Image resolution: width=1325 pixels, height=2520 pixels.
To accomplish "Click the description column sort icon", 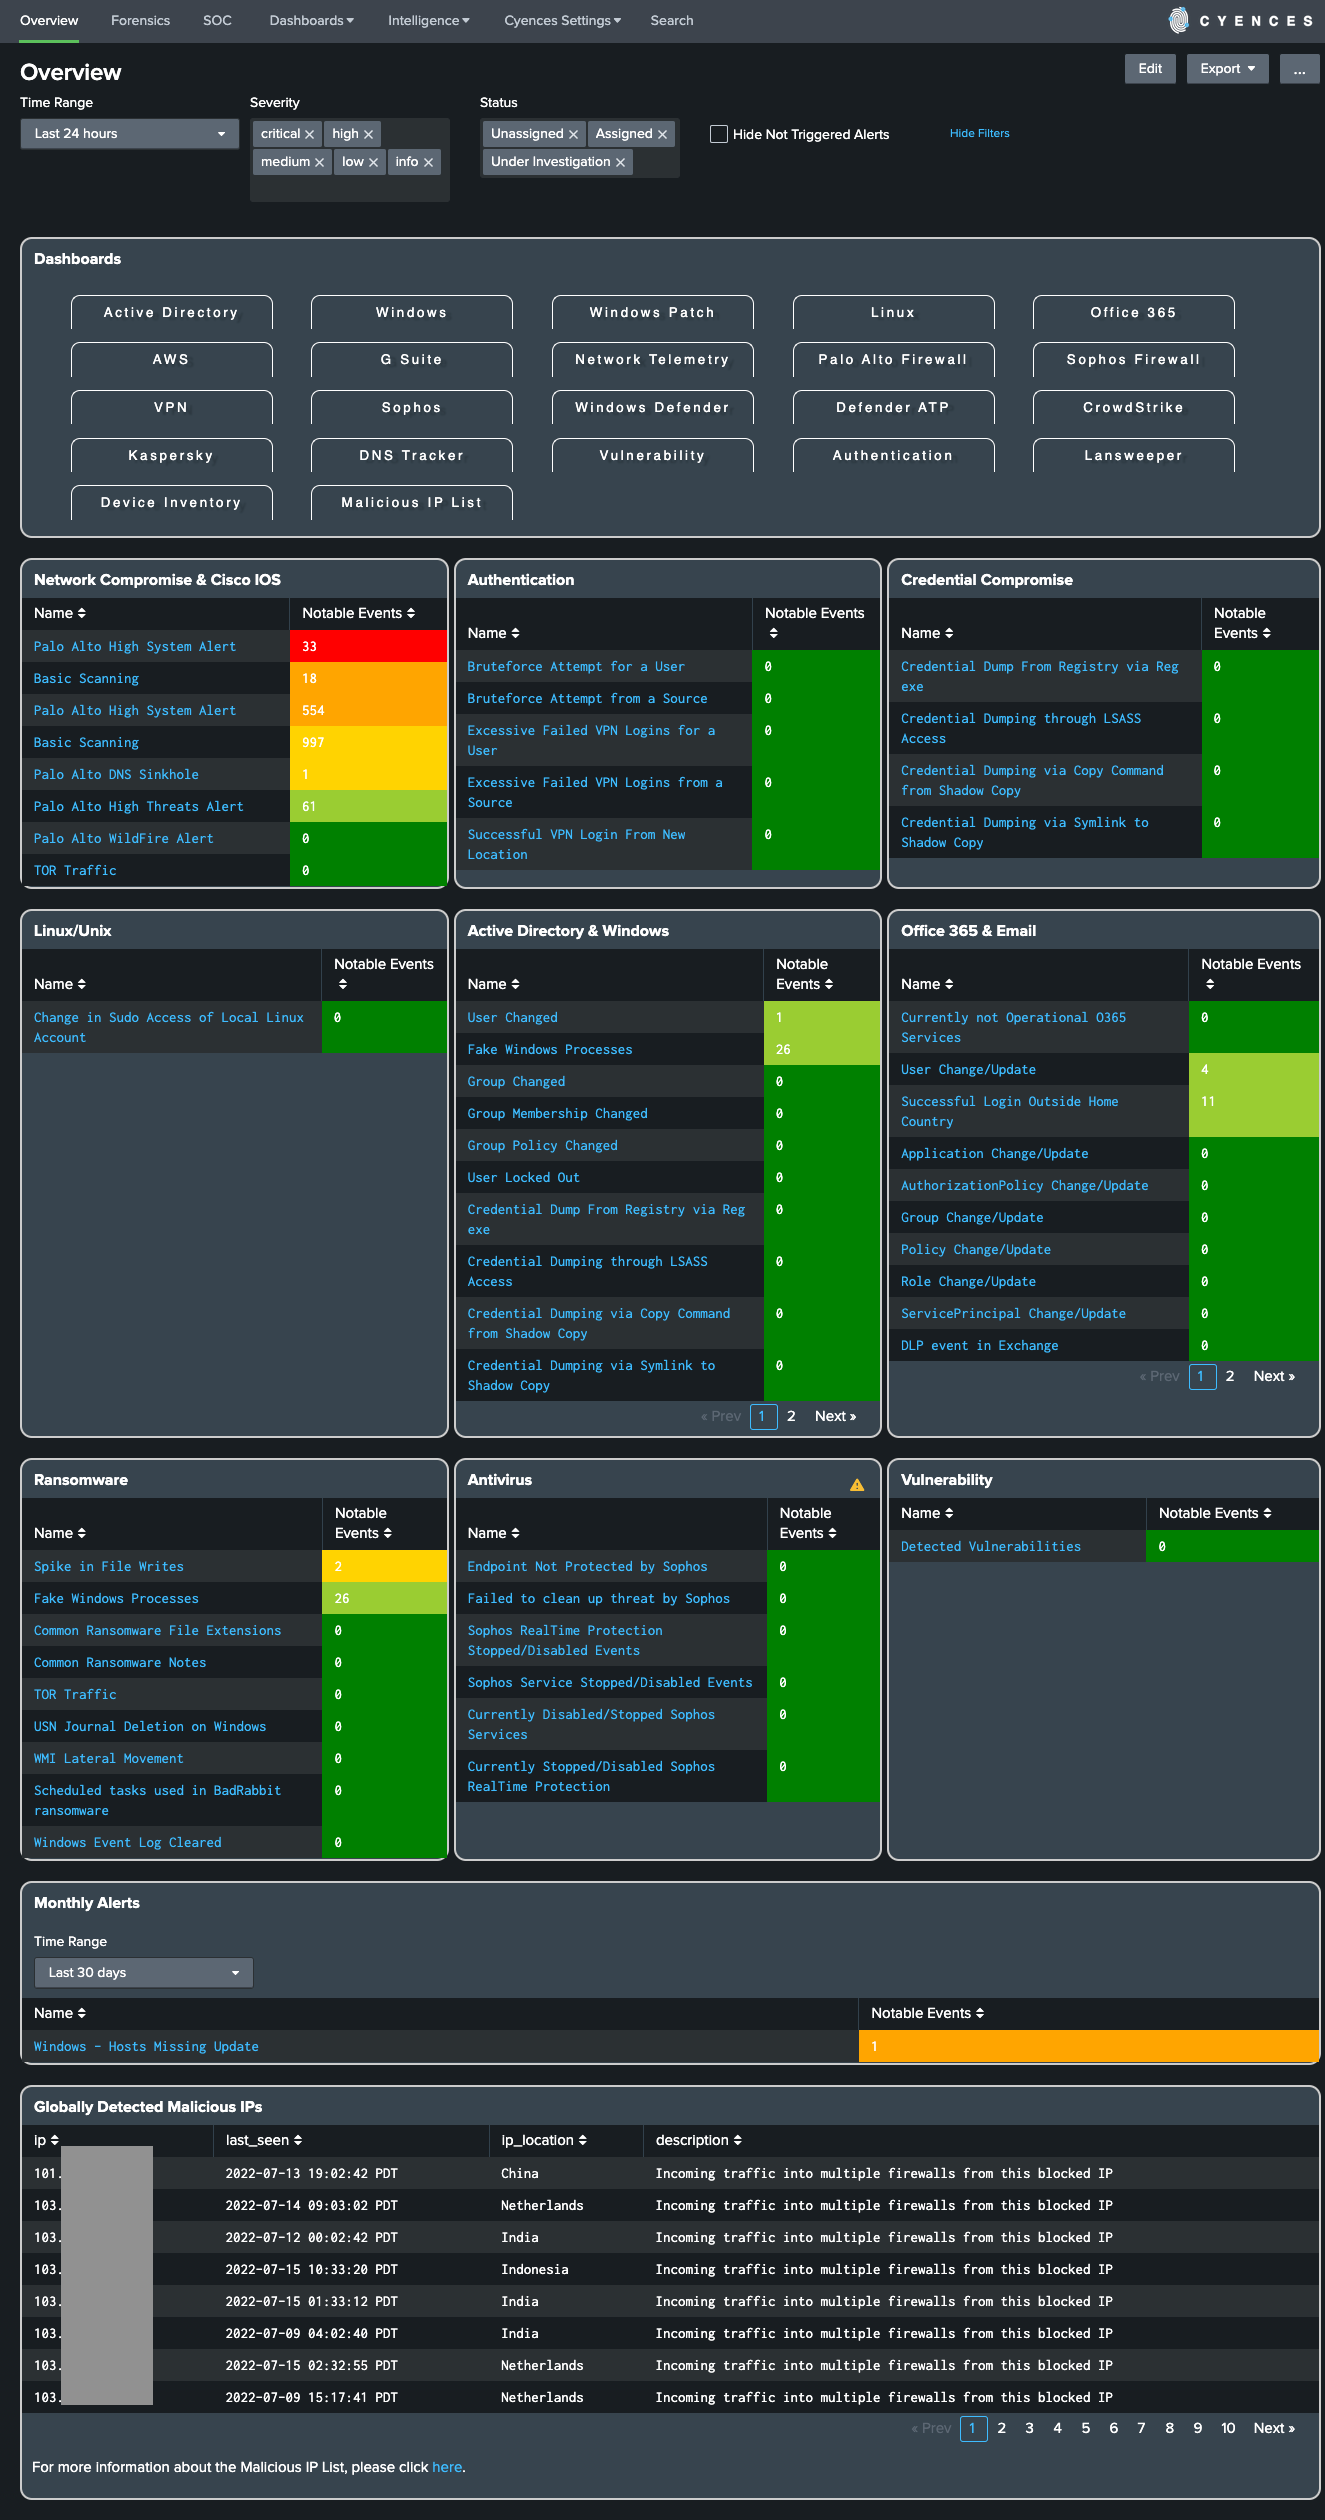I will pyautogui.click(x=738, y=2140).
